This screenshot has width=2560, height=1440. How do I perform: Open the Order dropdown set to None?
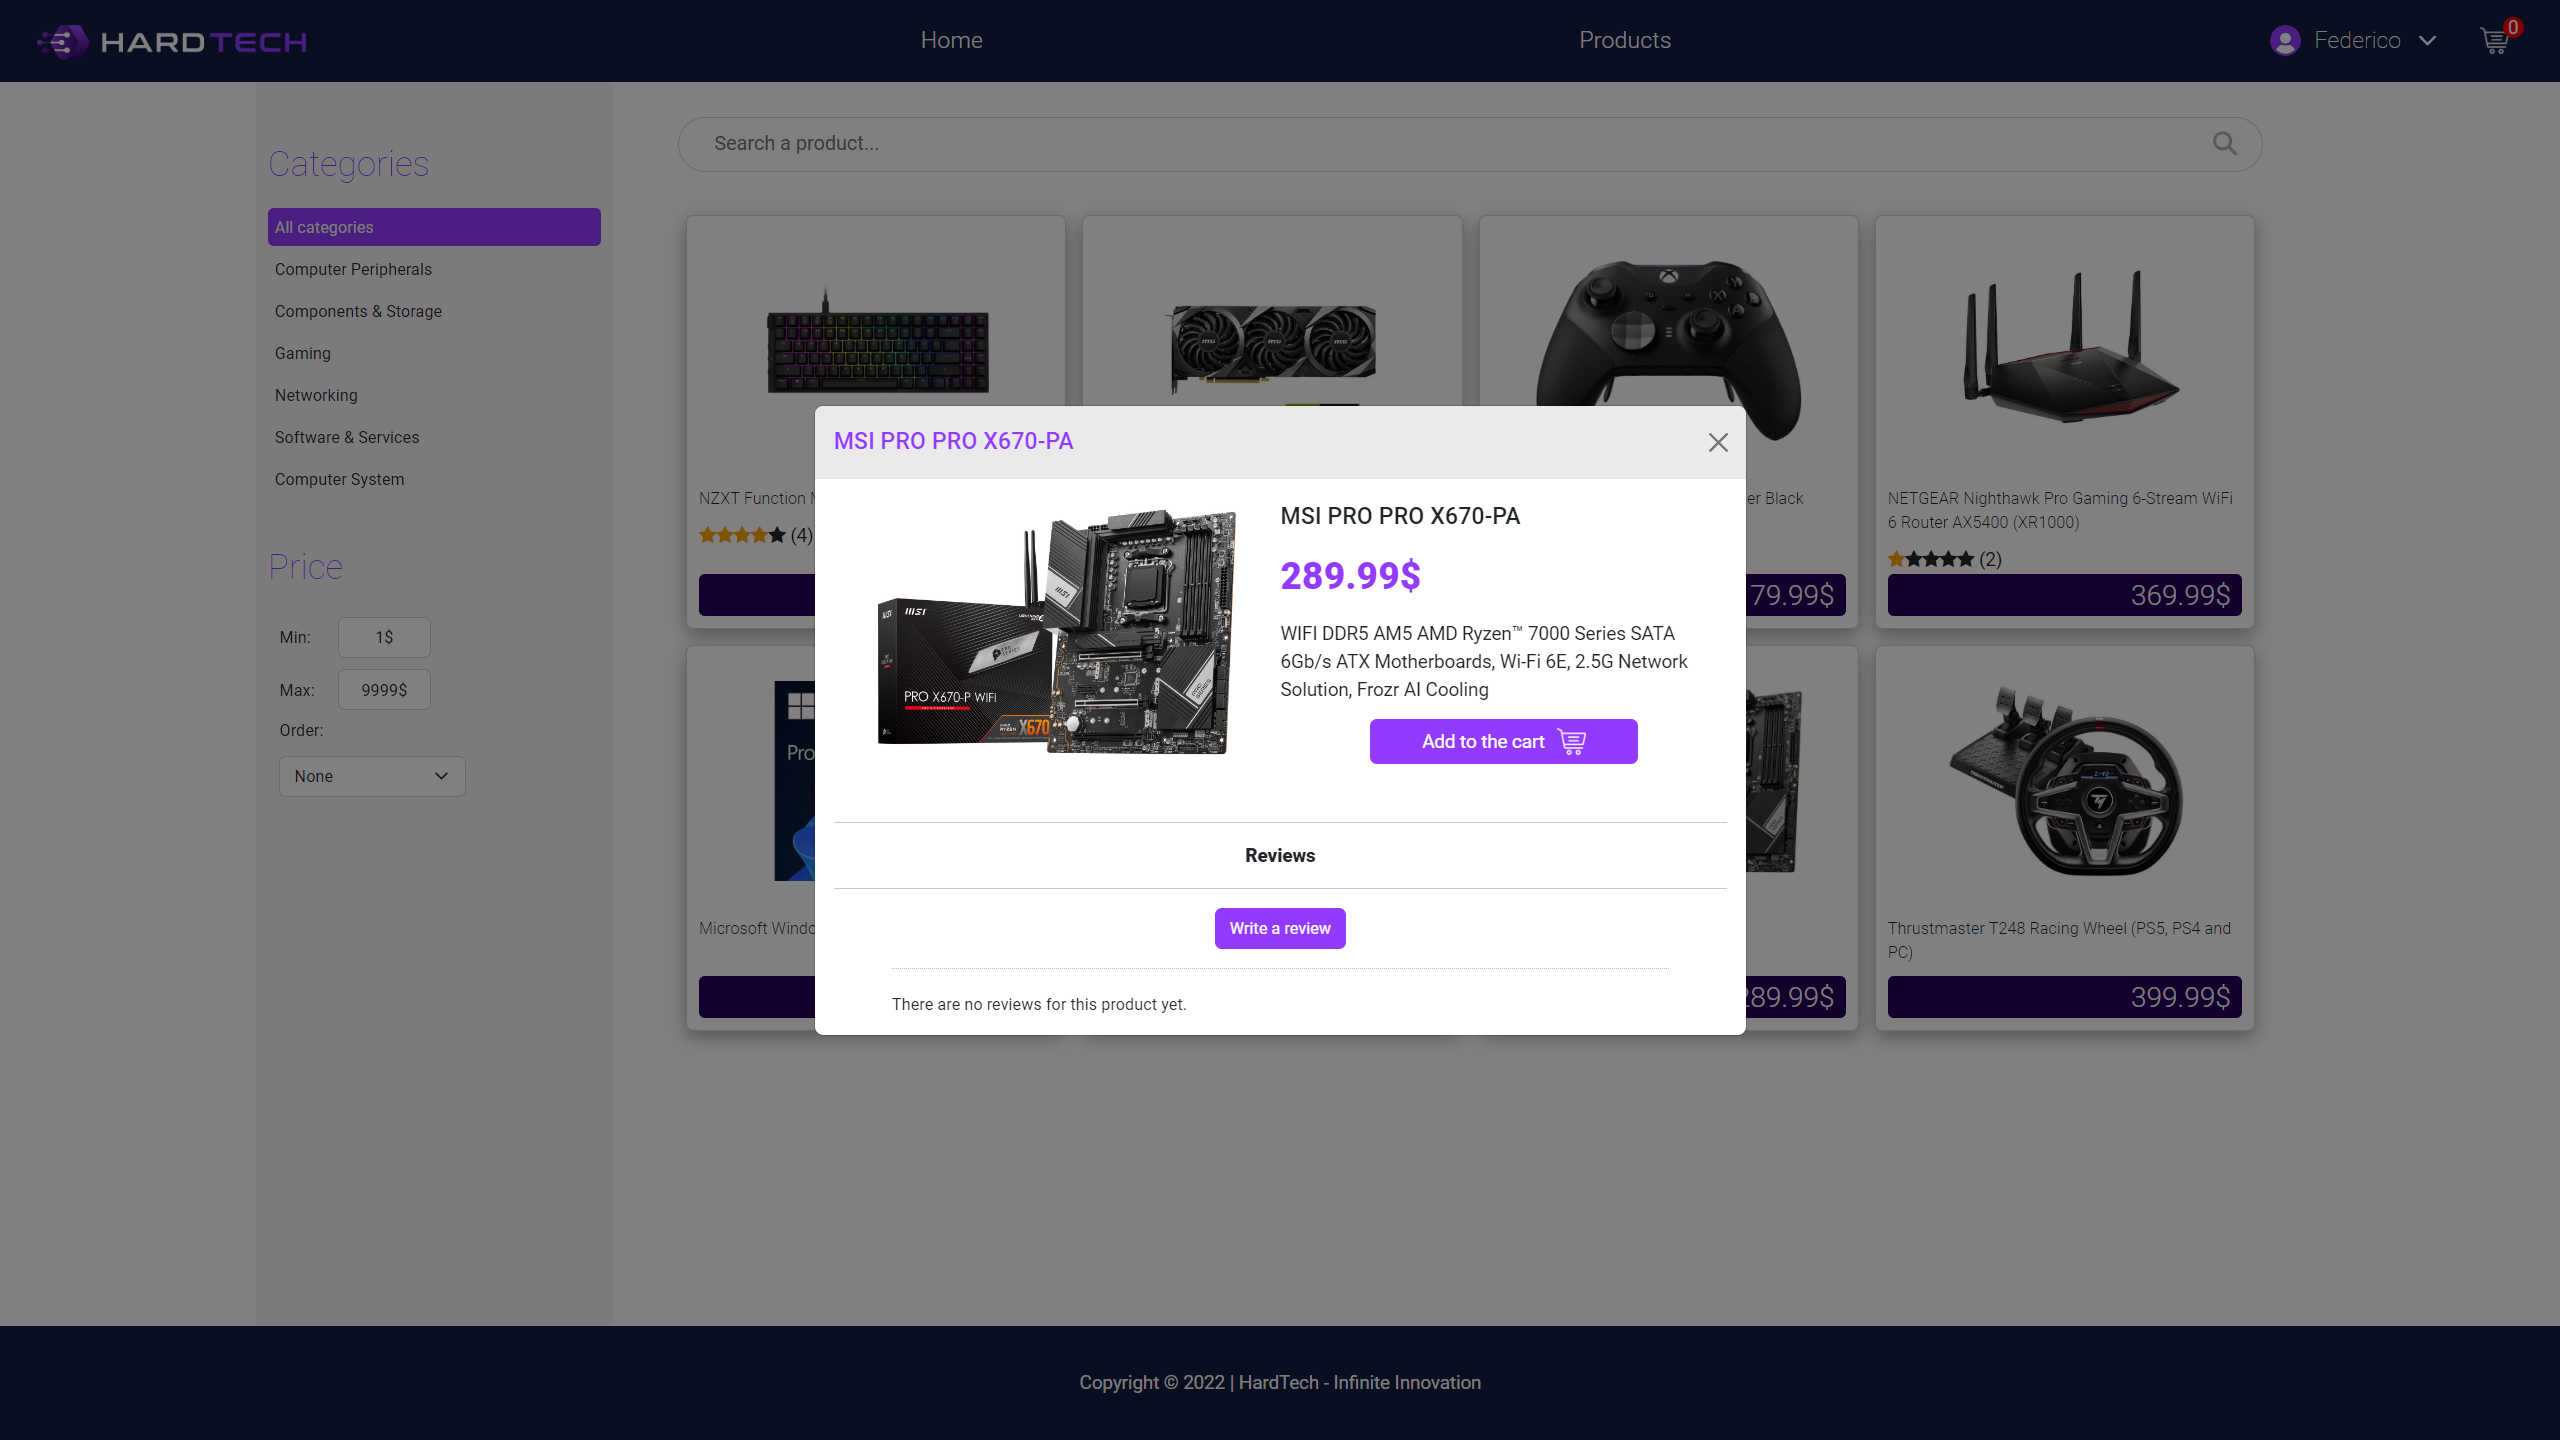click(372, 777)
